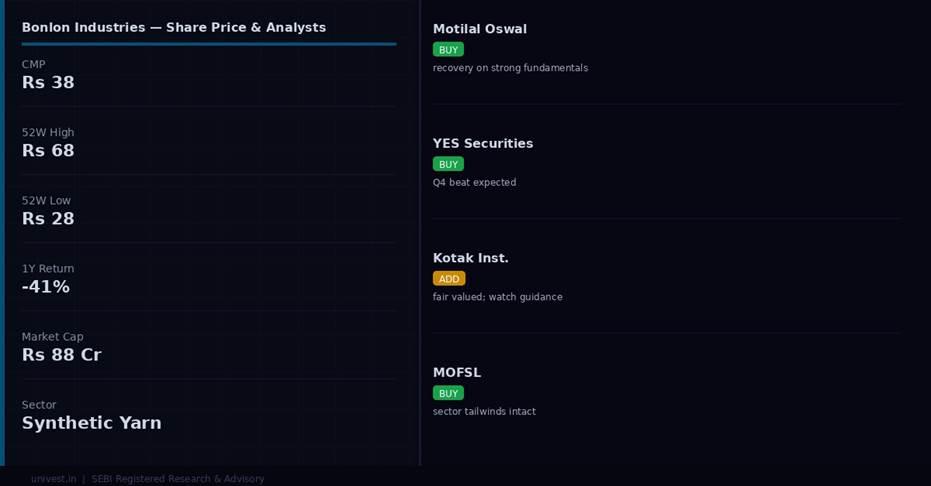Click the Rs 88 Cr value
The height and width of the screenshot is (486, 931).
(x=62, y=355)
